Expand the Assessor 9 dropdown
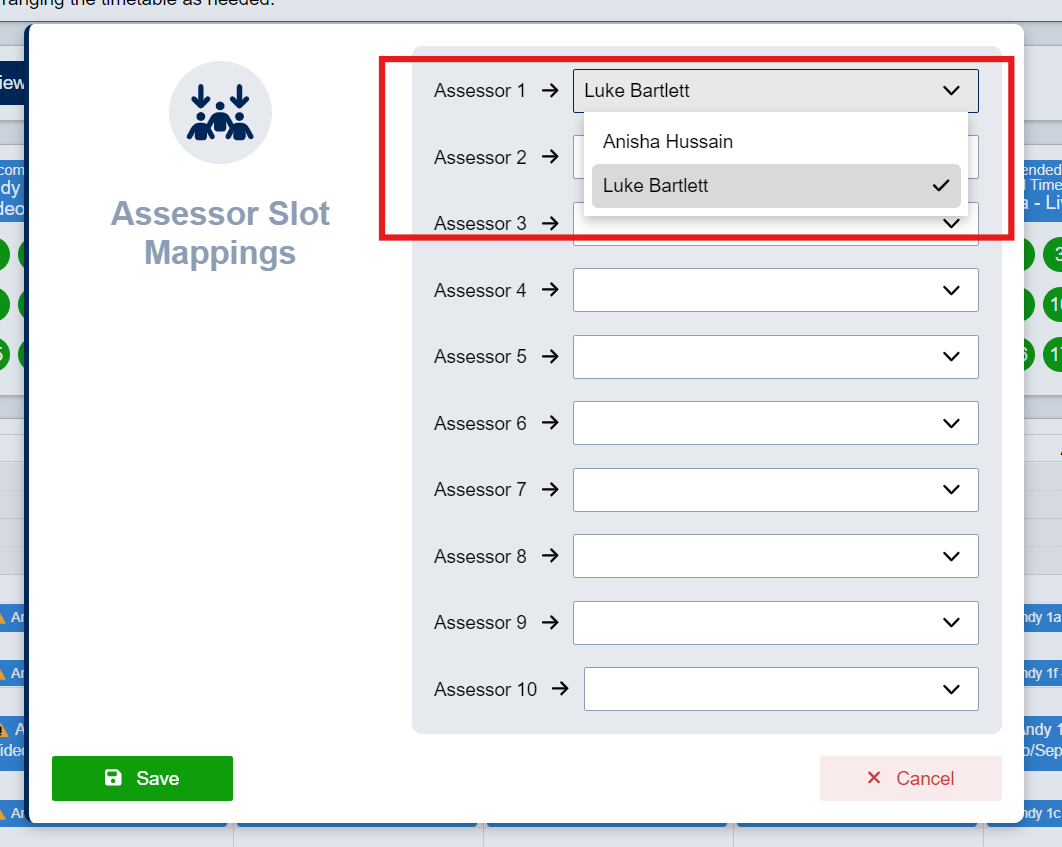Viewport: 1062px width, 847px height. 776,622
